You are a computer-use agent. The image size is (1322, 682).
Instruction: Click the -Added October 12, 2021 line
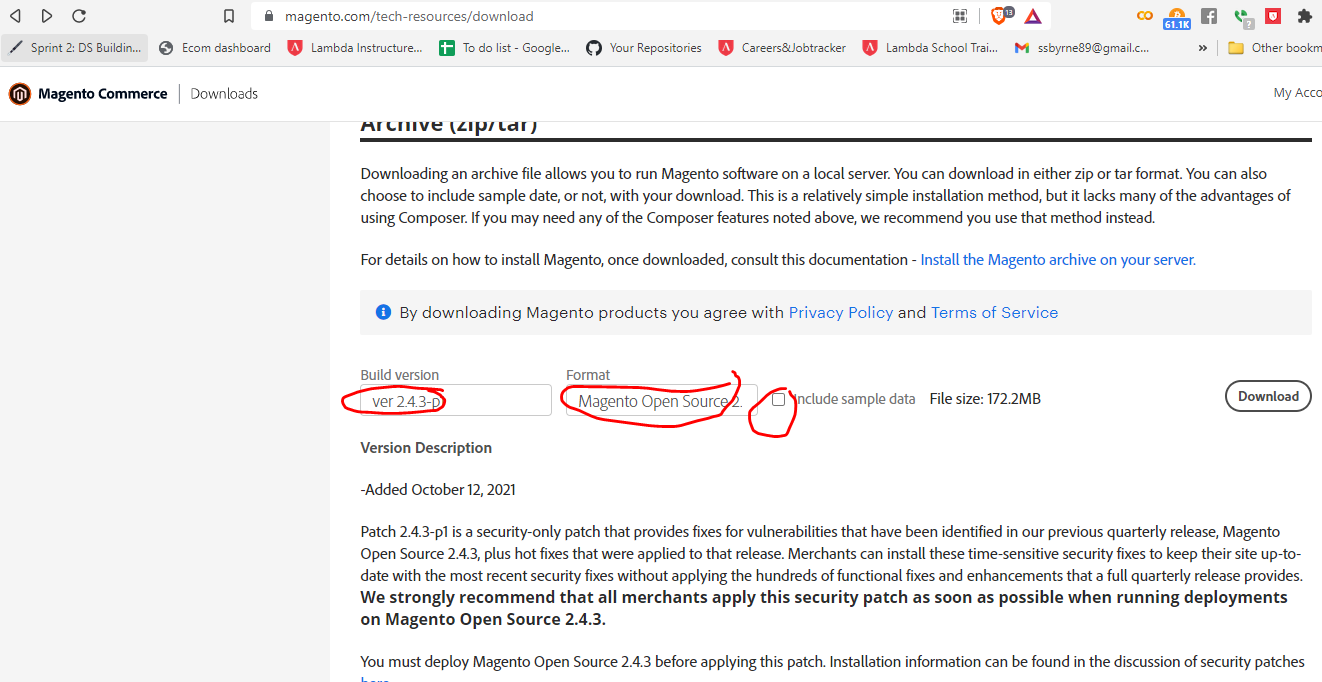click(438, 490)
